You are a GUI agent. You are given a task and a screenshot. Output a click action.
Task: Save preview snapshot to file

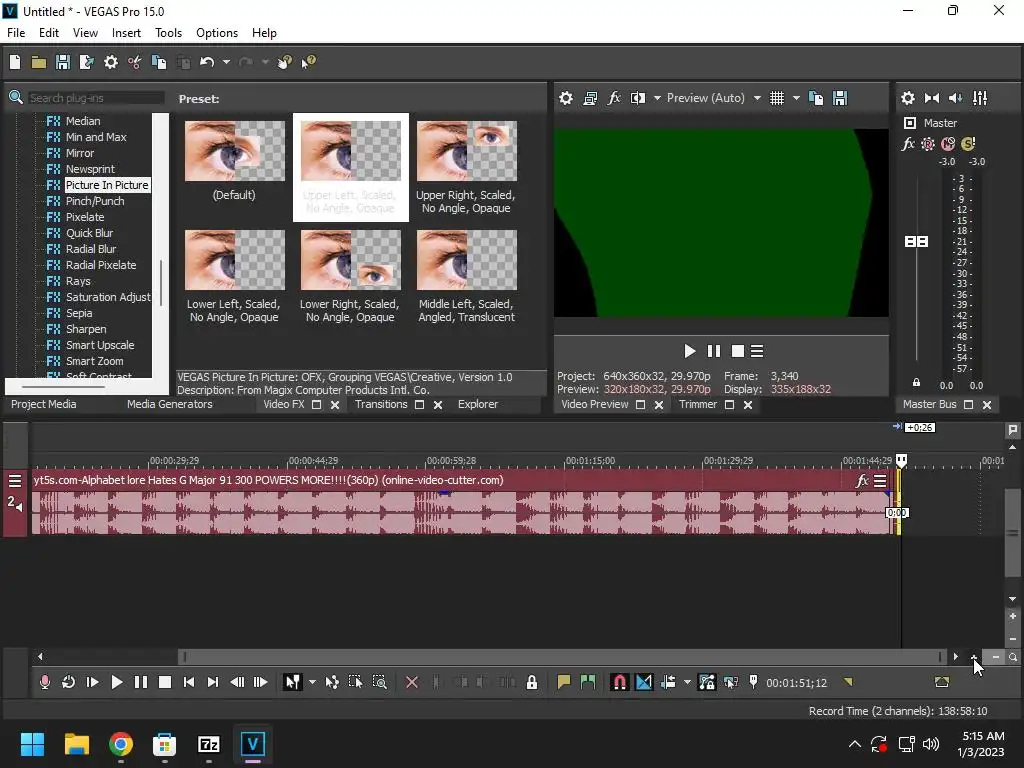840,98
